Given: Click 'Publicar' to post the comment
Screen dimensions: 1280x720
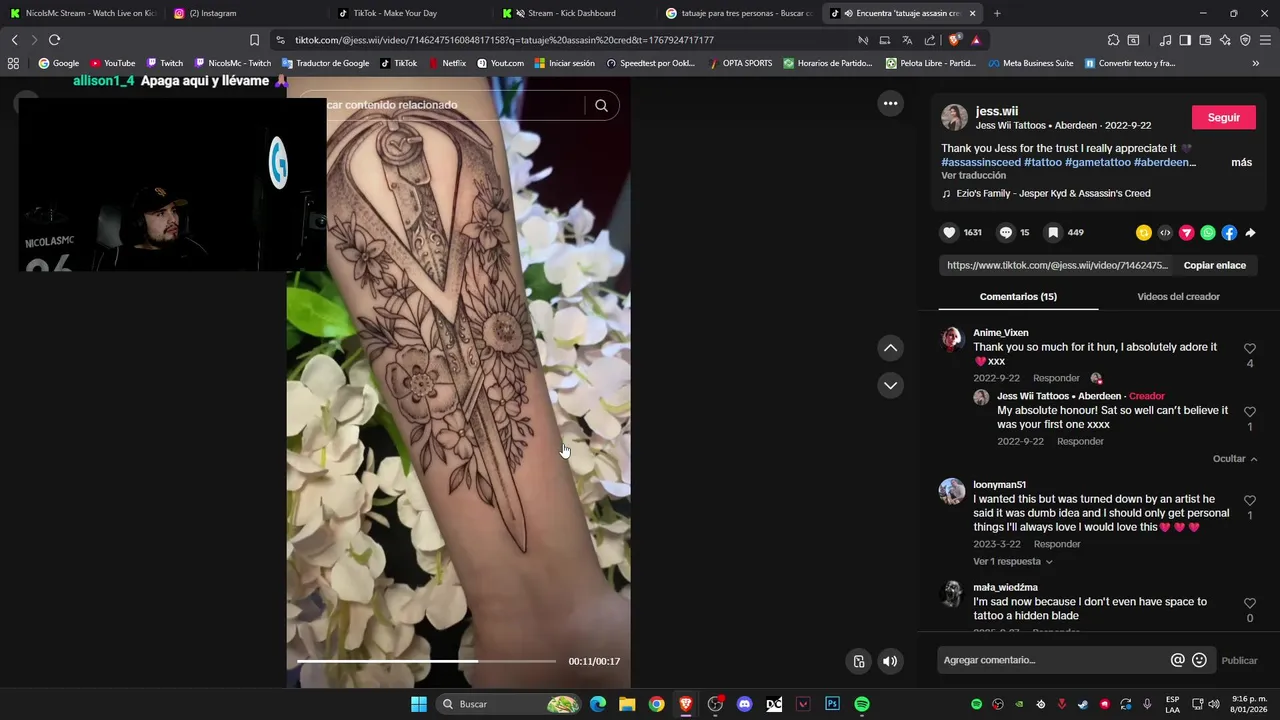Looking at the screenshot, I should coord(1239,660).
